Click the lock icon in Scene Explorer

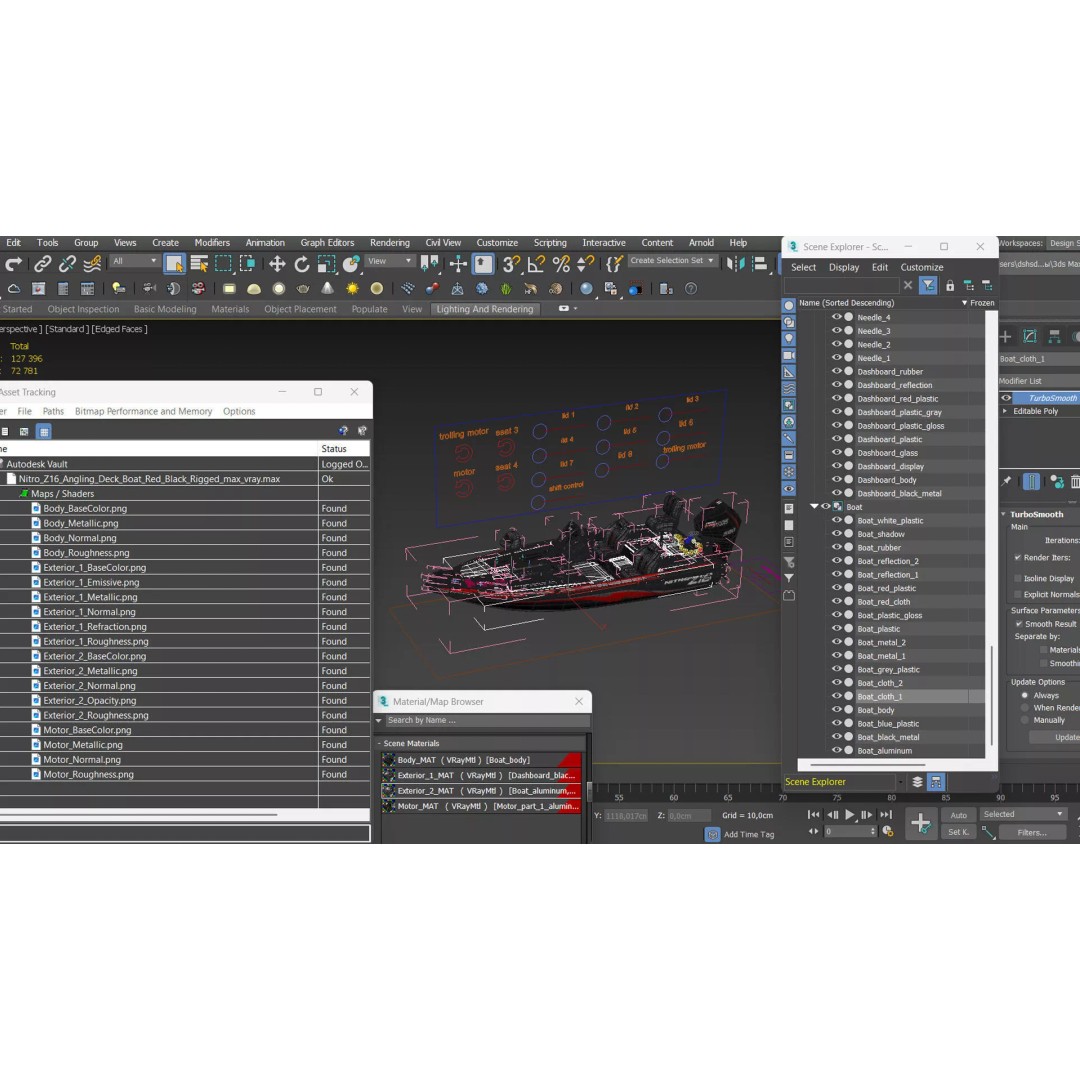click(x=950, y=285)
